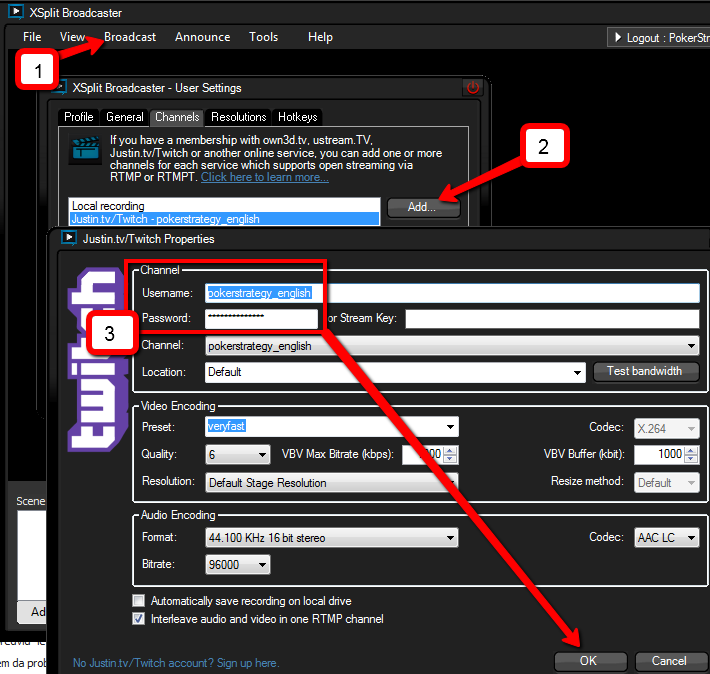Focus the Password input field
The width and height of the screenshot is (710, 674).
point(261,318)
